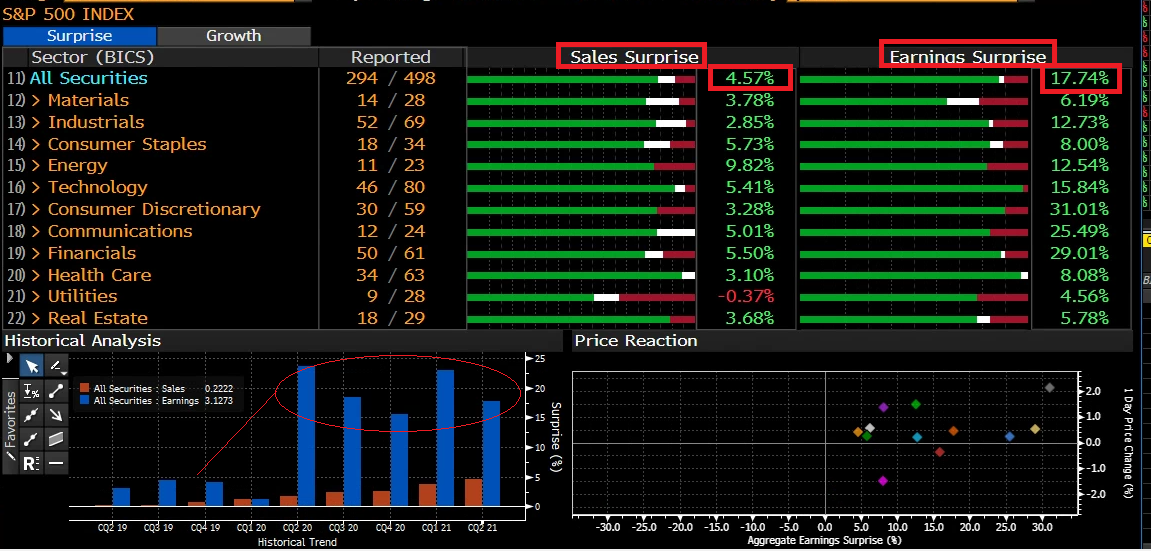Viewport: 1151px width, 551px height.
Task: Click the Favorites pencil edit icon
Action: click(x=11, y=458)
